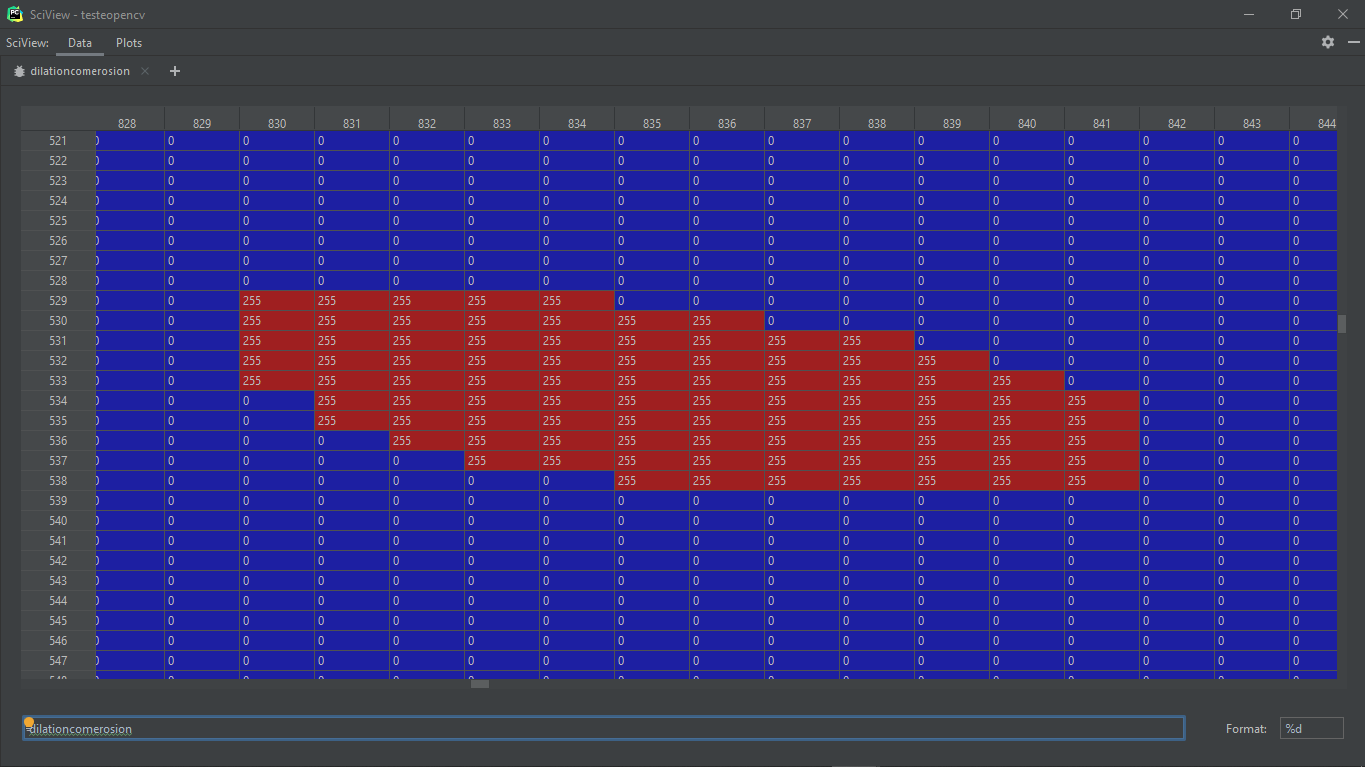Click the Format input field with %d
Viewport: 1365px width, 767px height.
(x=1311, y=728)
